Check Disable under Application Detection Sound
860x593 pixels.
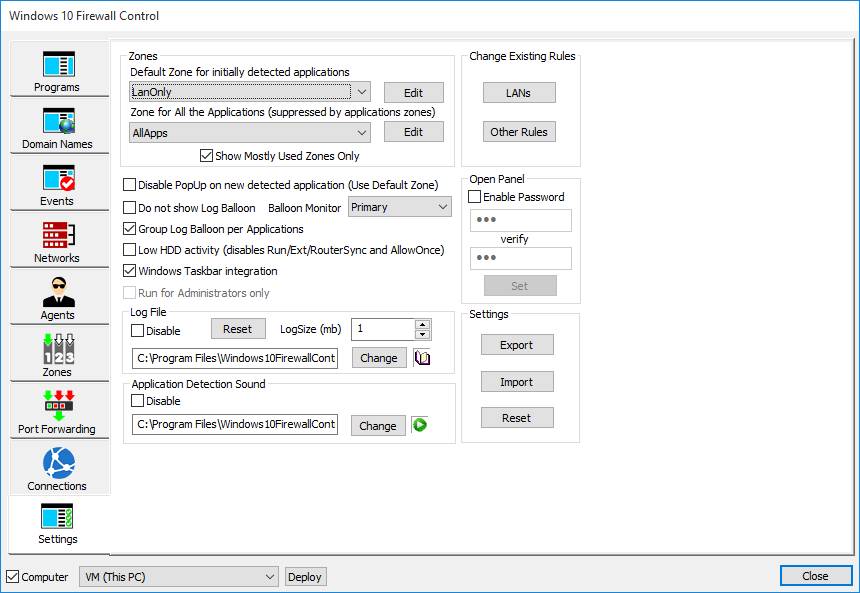tap(138, 401)
